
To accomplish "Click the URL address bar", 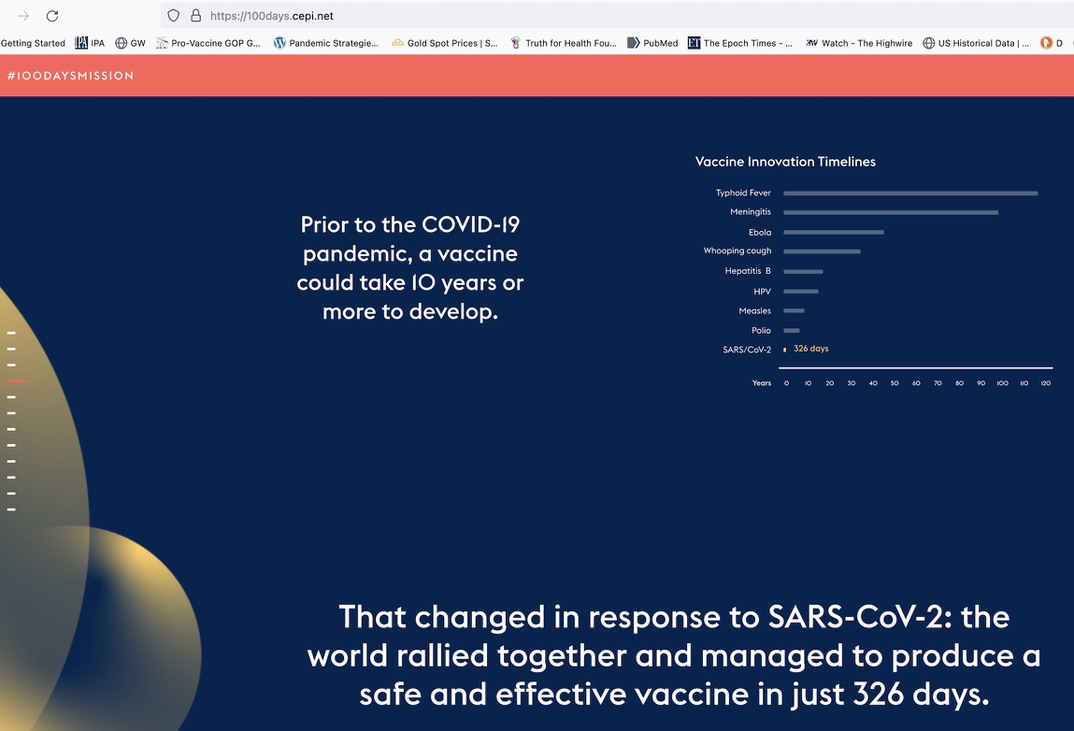I will click(600, 16).
